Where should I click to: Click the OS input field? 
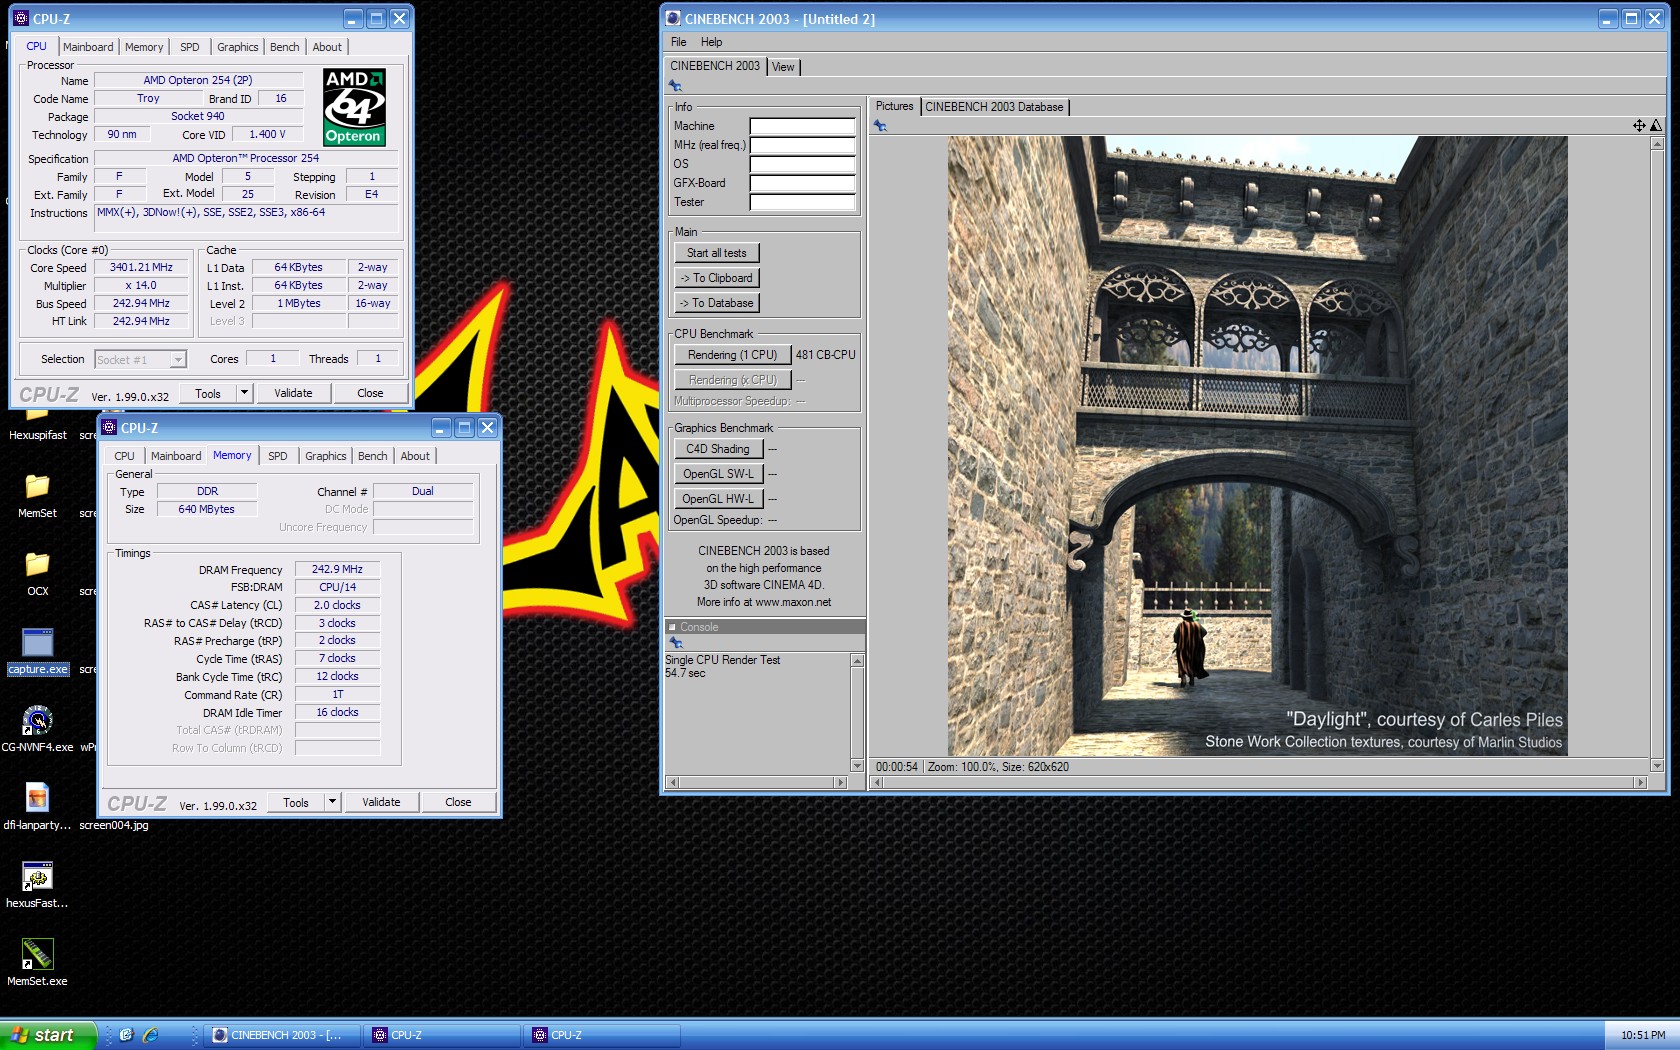coord(803,164)
